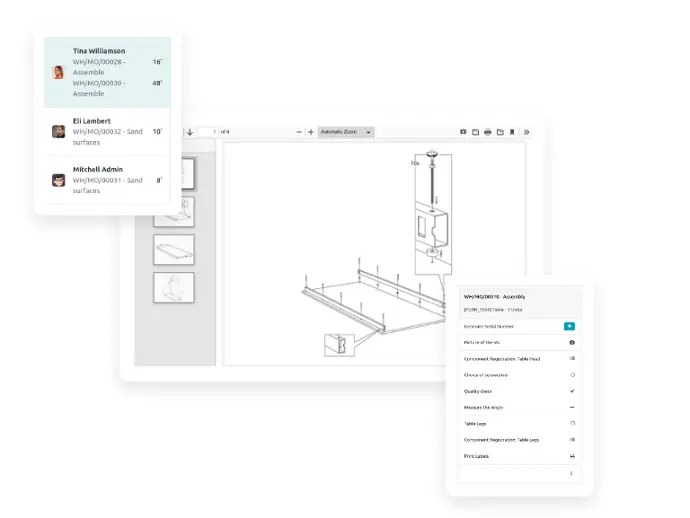The image size is (690, 518).
Task: Expand the PDF toolbar tools chevron menu
Action: pos(527,132)
